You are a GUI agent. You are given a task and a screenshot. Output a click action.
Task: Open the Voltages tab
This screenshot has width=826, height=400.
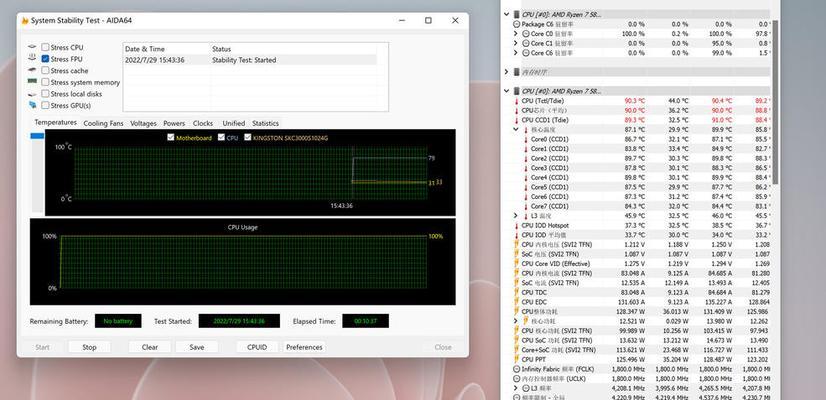tap(143, 123)
